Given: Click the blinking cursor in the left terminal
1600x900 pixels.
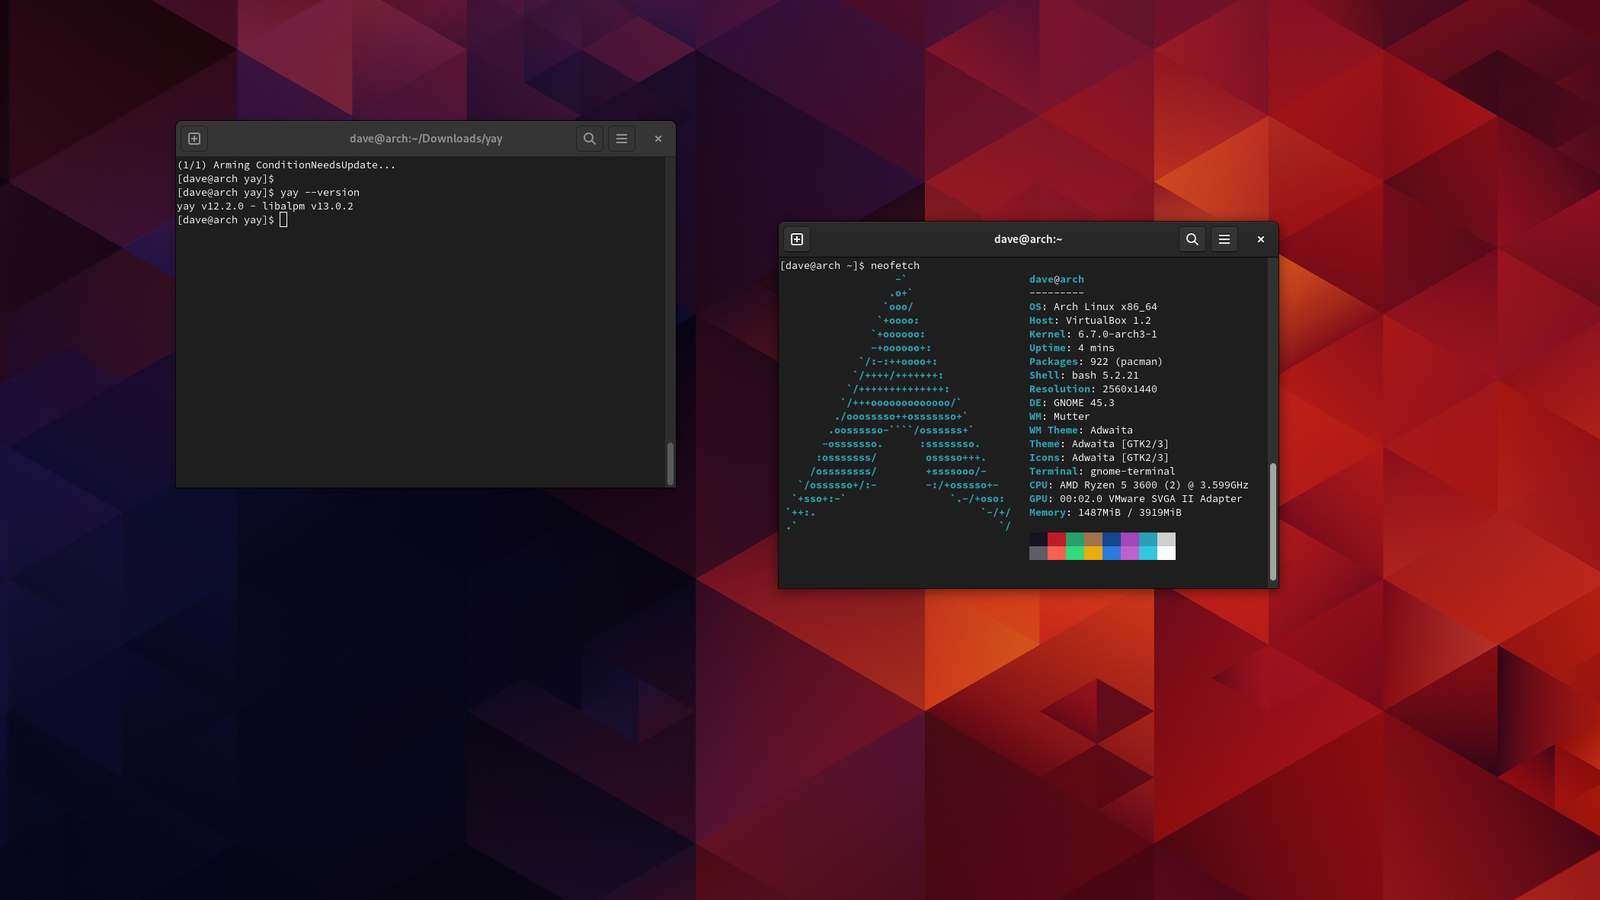Looking at the screenshot, I should tap(283, 219).
